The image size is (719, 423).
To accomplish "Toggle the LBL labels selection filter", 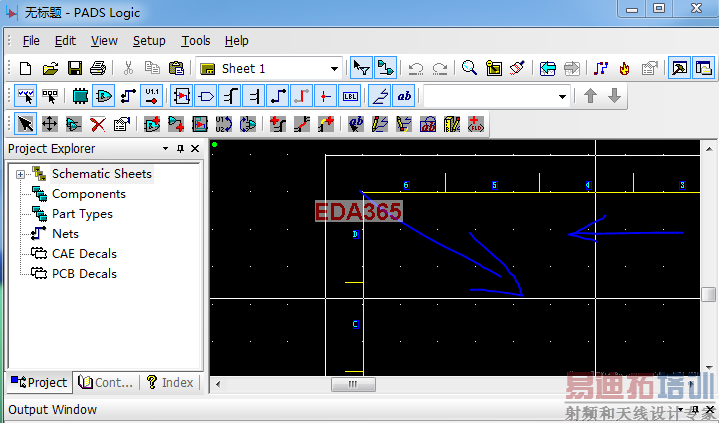I will click(x=350, y=96).
